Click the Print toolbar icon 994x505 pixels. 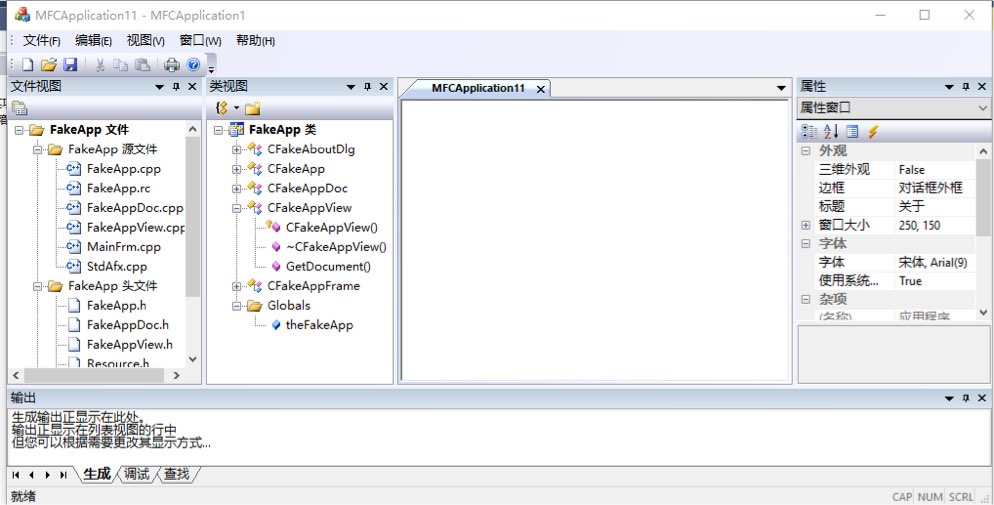(172, 65)
